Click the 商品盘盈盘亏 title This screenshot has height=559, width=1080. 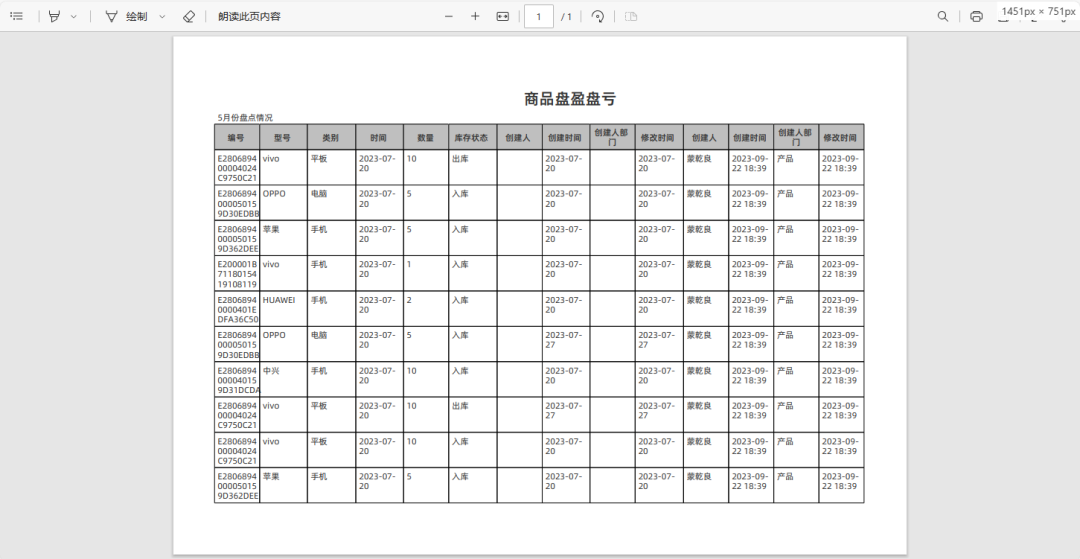pyautogui.click(x=570, y=99)
